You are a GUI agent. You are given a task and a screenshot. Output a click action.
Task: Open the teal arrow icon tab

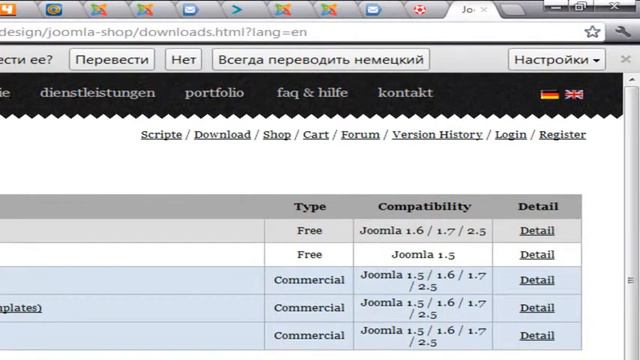click(x=237, y=9)
